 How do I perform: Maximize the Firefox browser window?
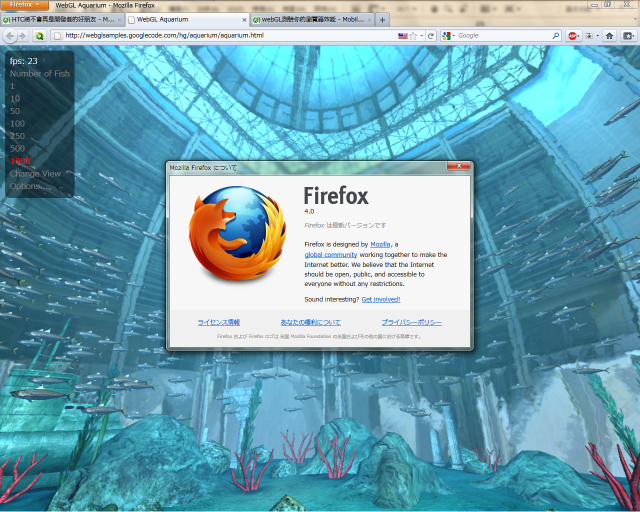(x=607, y=4)
